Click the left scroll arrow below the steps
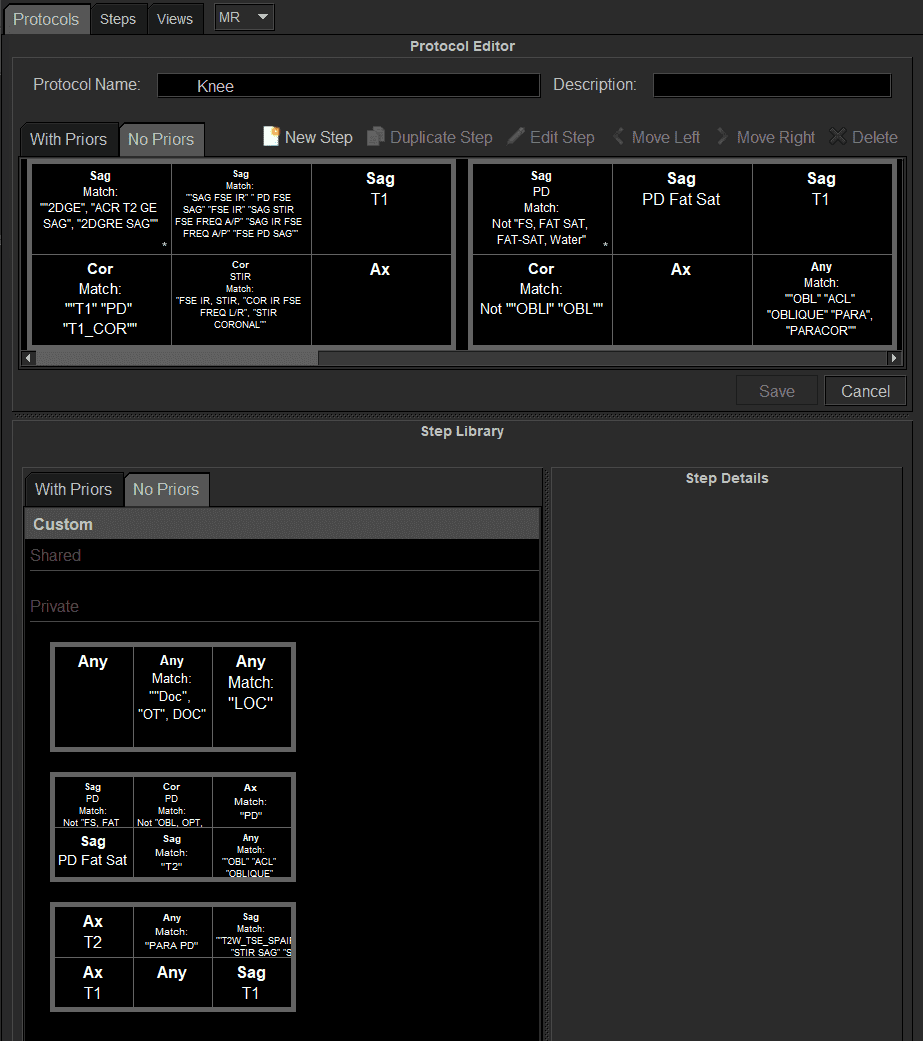923x1041 pixels. 27,357
